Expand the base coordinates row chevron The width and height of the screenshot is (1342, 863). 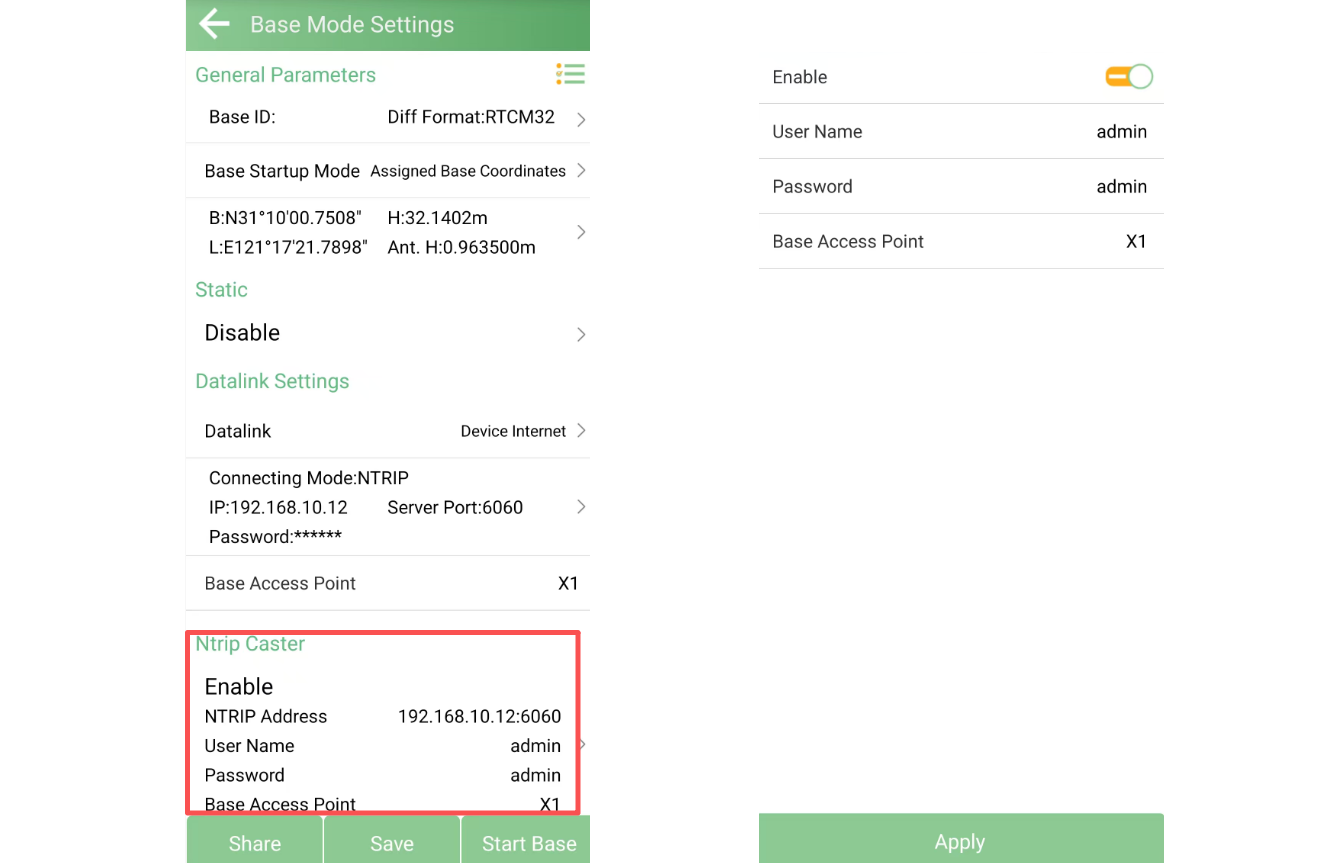[x=581, y=232]
